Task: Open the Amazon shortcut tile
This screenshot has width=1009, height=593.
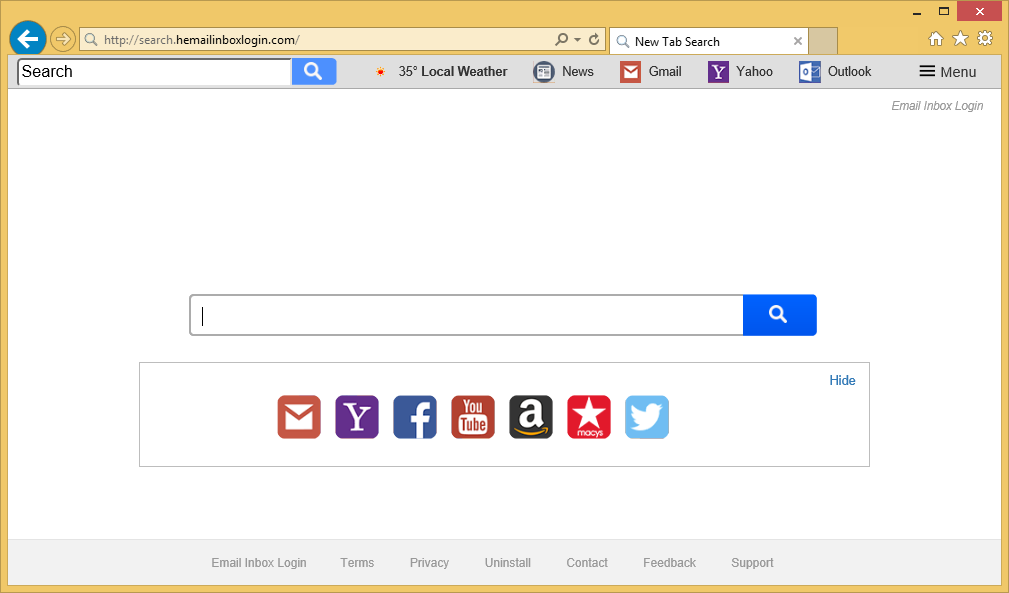Action: coord(531,417)
